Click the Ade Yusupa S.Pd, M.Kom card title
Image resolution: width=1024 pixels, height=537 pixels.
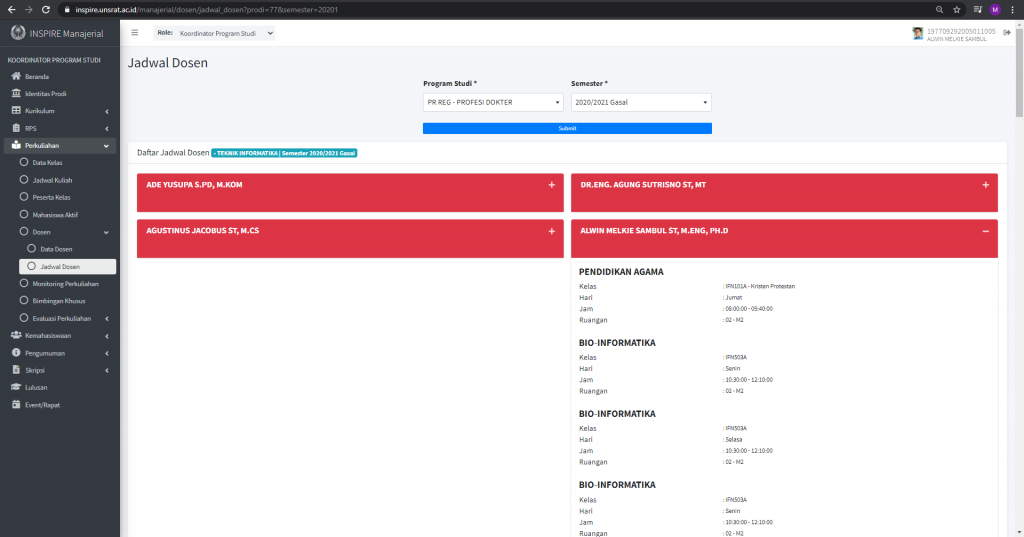pos(194,185)
